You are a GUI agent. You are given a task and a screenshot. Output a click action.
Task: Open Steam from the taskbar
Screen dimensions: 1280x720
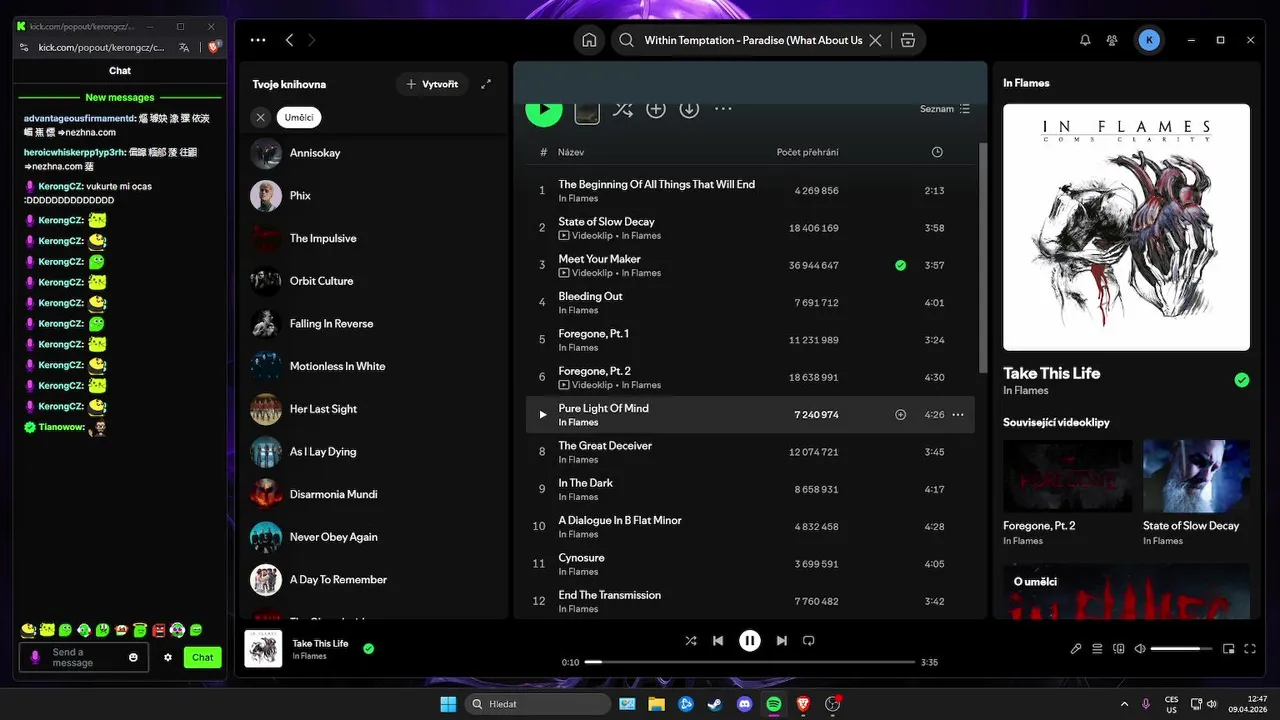pos(715,704)
